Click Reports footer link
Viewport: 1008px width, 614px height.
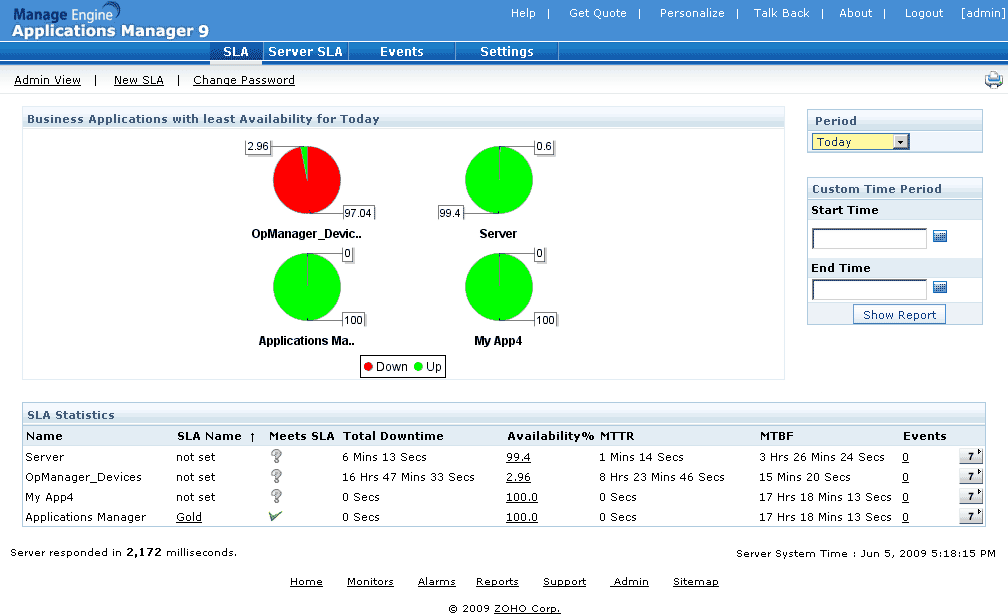pyautogui.click(x=497, y=581)
